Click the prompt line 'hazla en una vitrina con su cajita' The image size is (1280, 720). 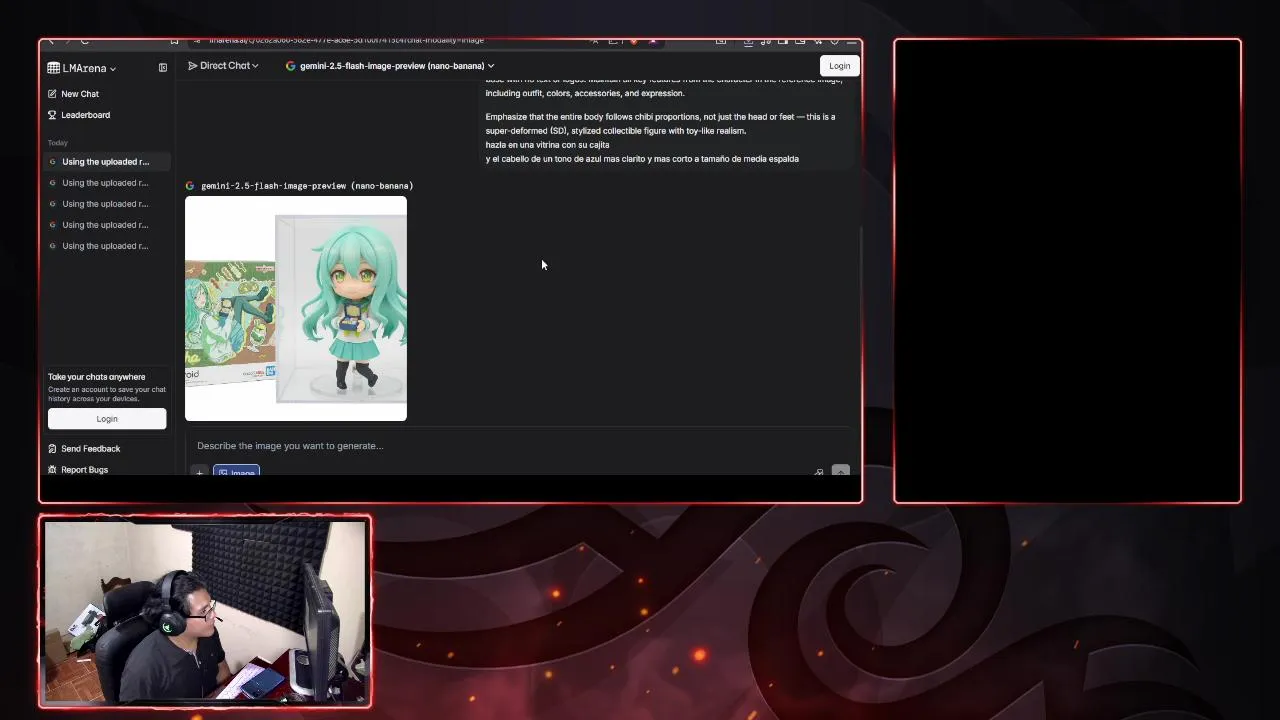coord(547,145)
